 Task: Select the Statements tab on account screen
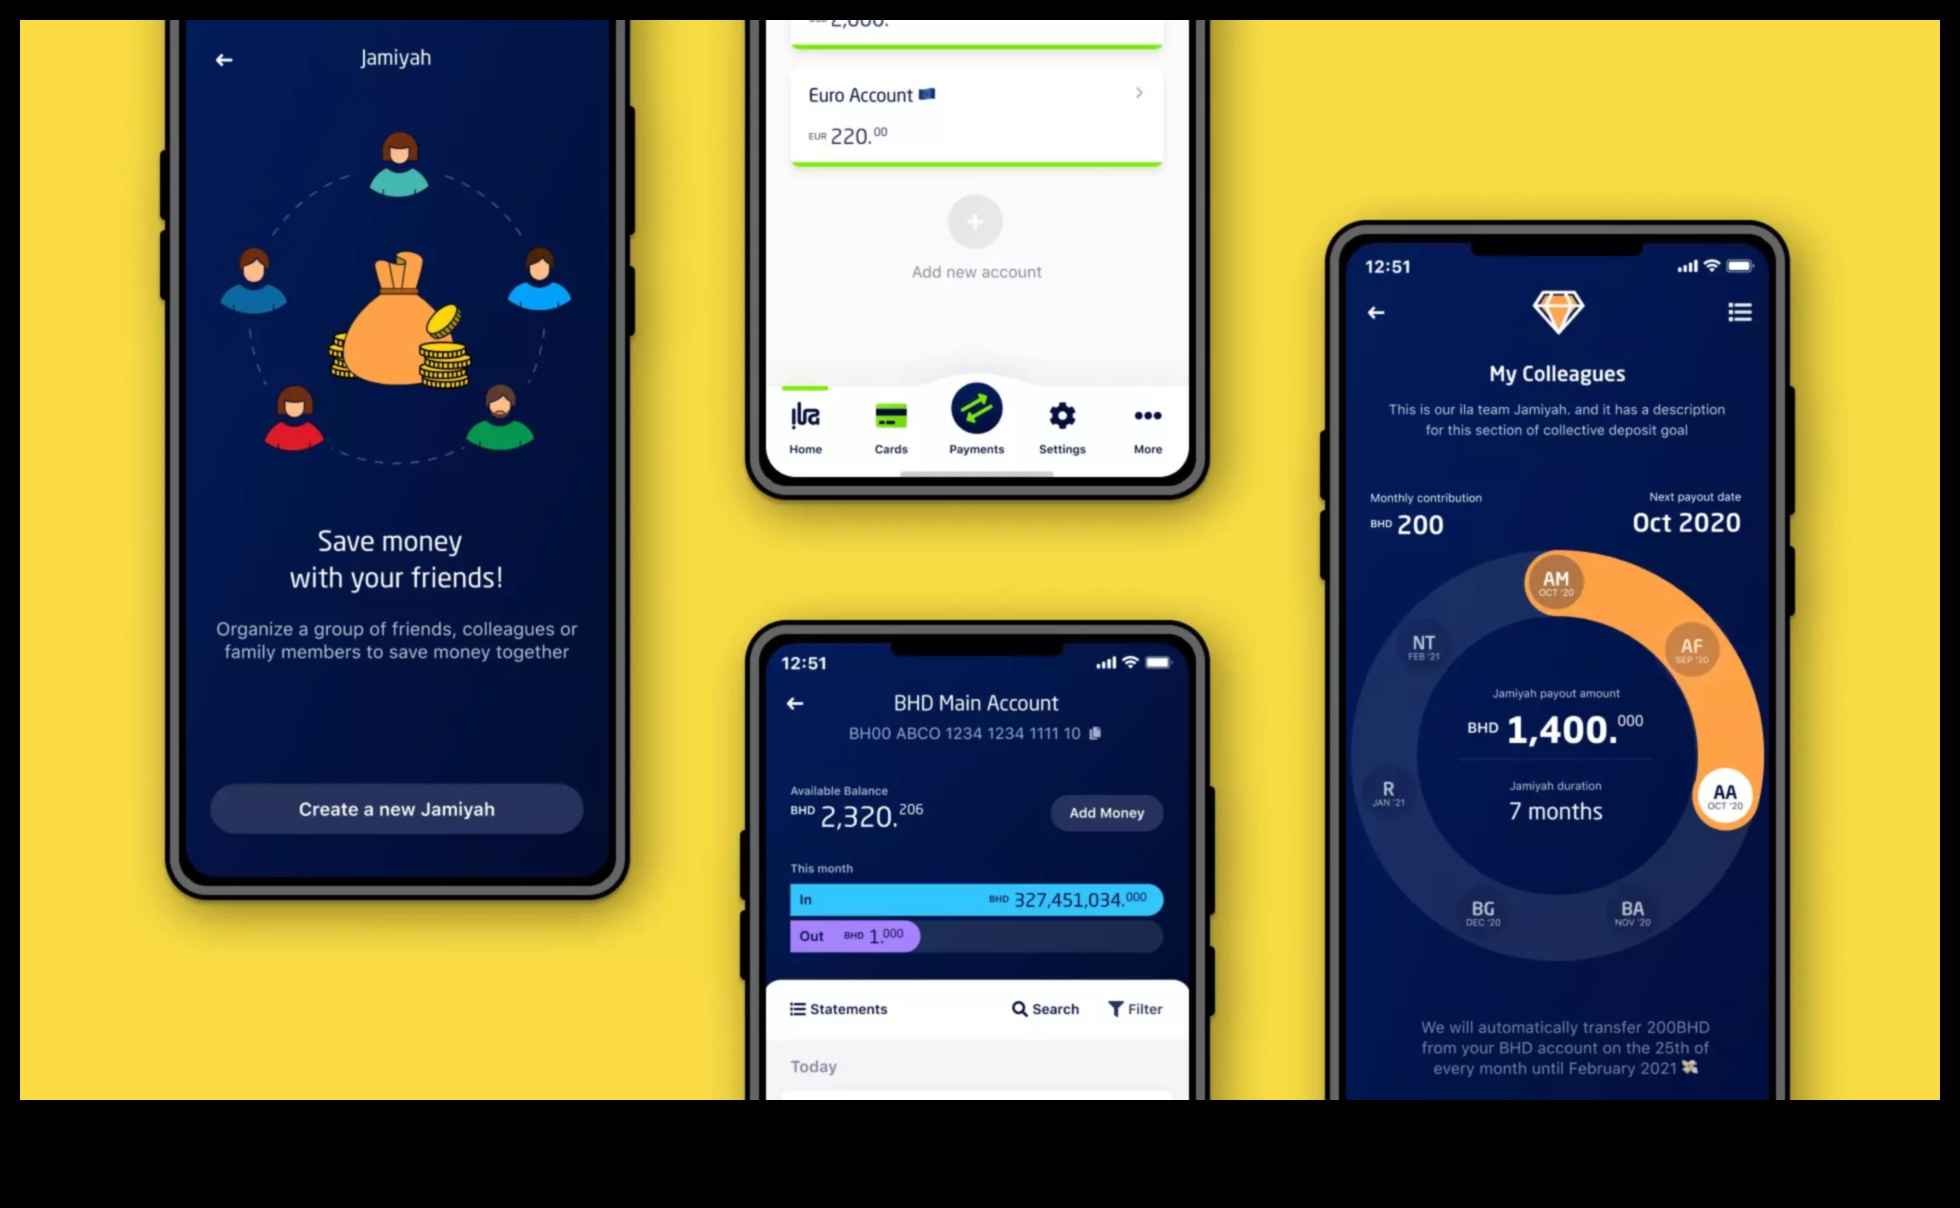pyautogui.click(x=841, y=1009)
